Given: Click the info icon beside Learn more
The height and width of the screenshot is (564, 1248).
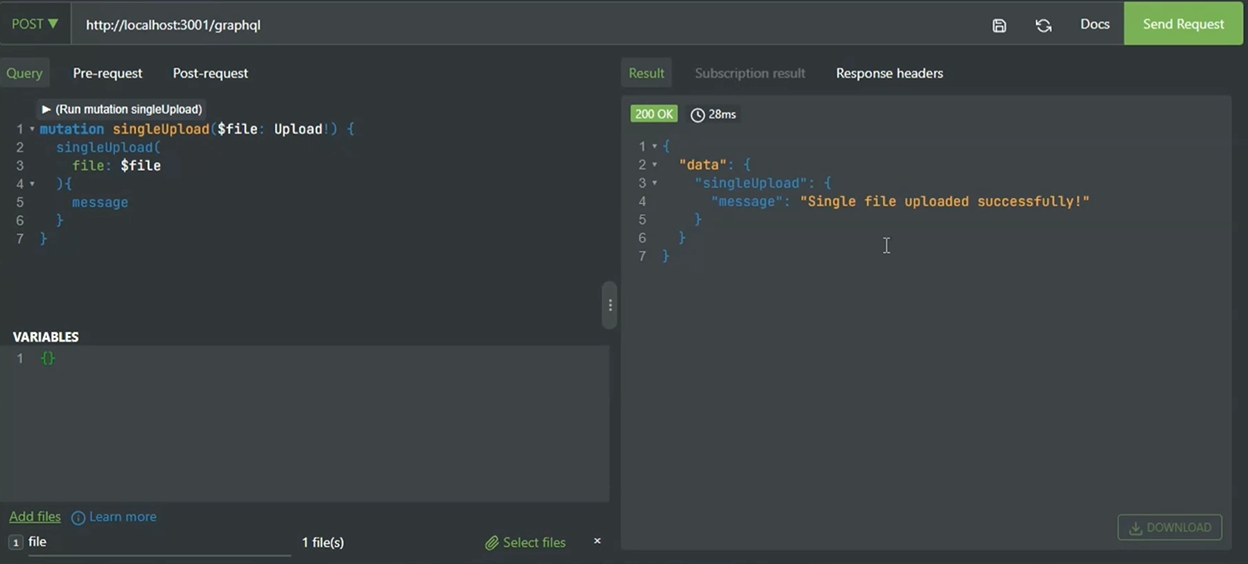Looking at the screenshot, I should tap(78, 517).
